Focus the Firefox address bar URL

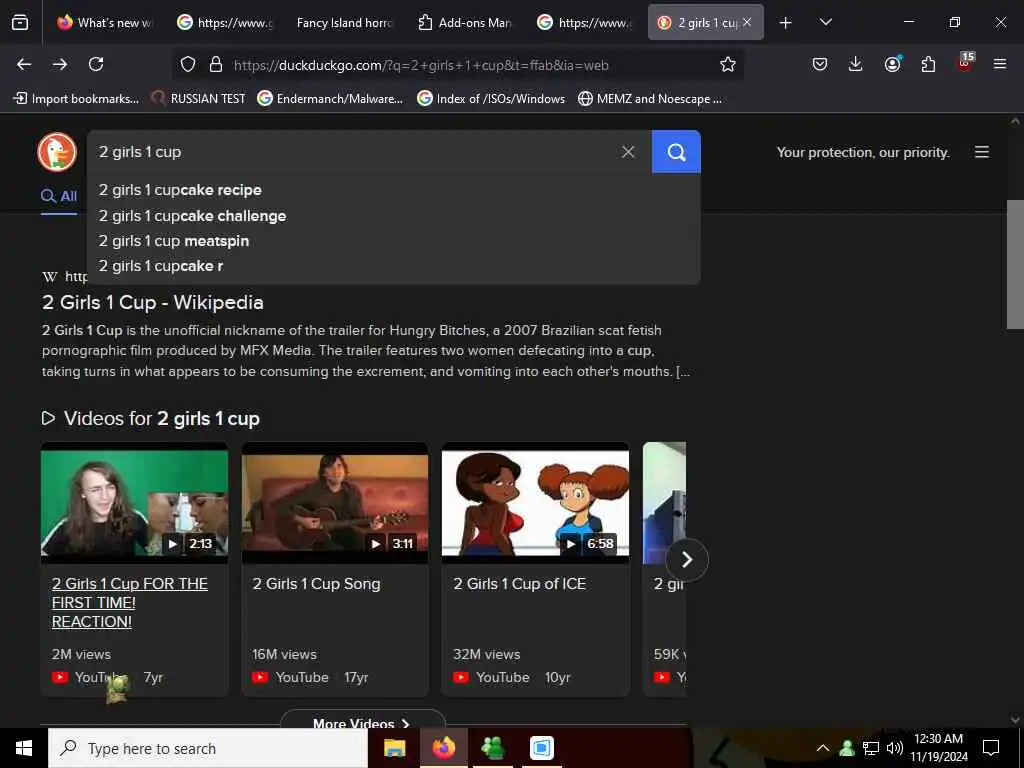pos(421,65)
